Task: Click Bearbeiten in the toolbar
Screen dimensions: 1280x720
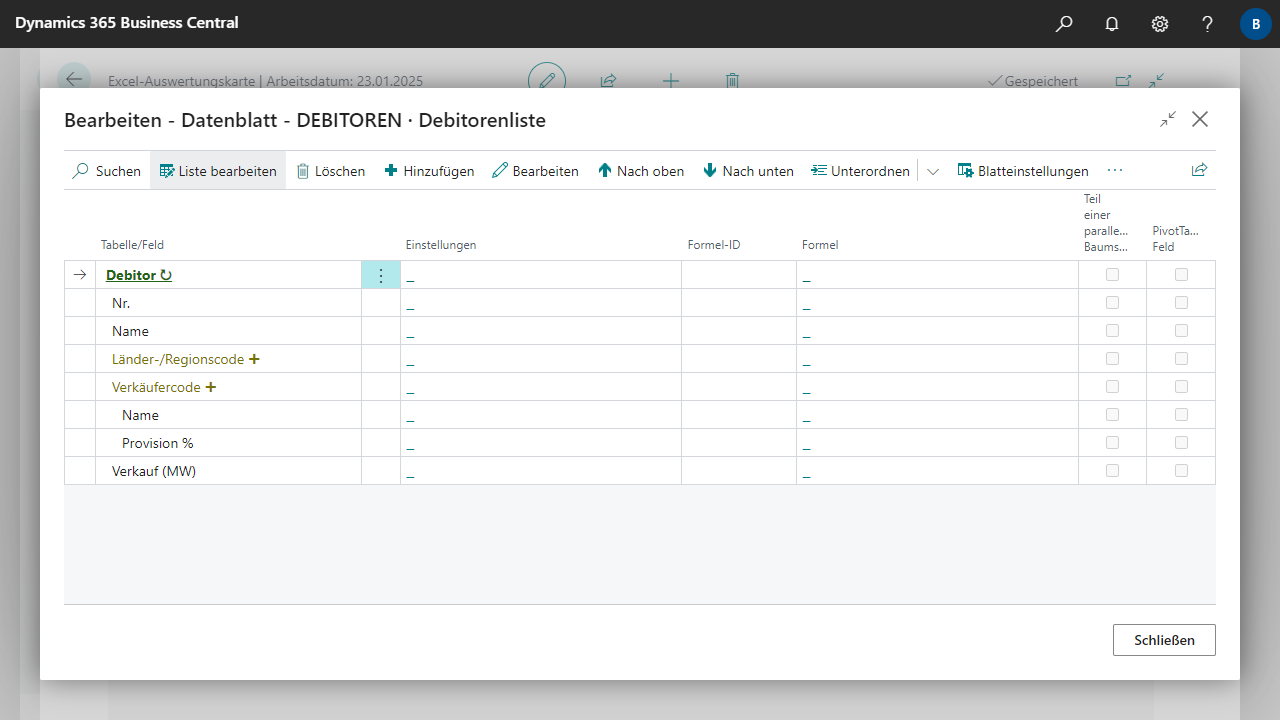Action: [536, 171]
